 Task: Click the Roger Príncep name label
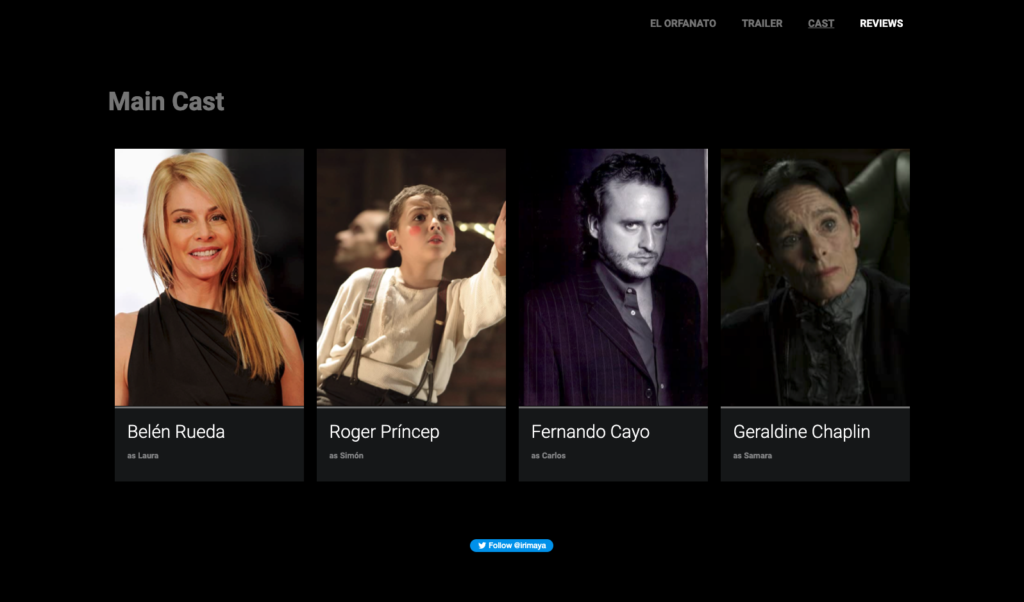point(384,432)
